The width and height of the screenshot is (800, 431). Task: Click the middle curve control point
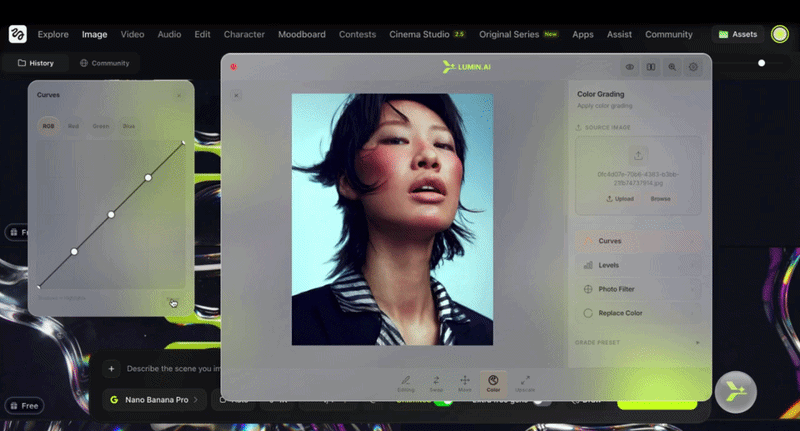click(x=111, y=215)
